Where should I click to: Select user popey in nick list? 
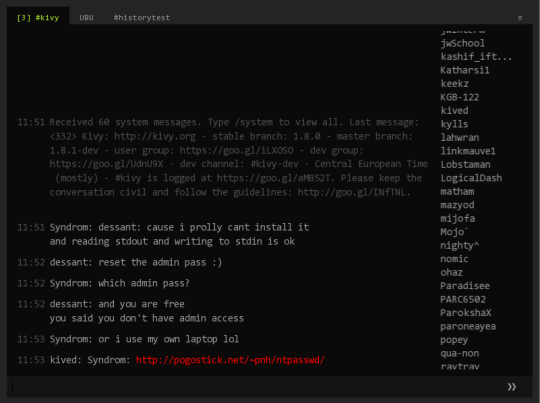454,340
